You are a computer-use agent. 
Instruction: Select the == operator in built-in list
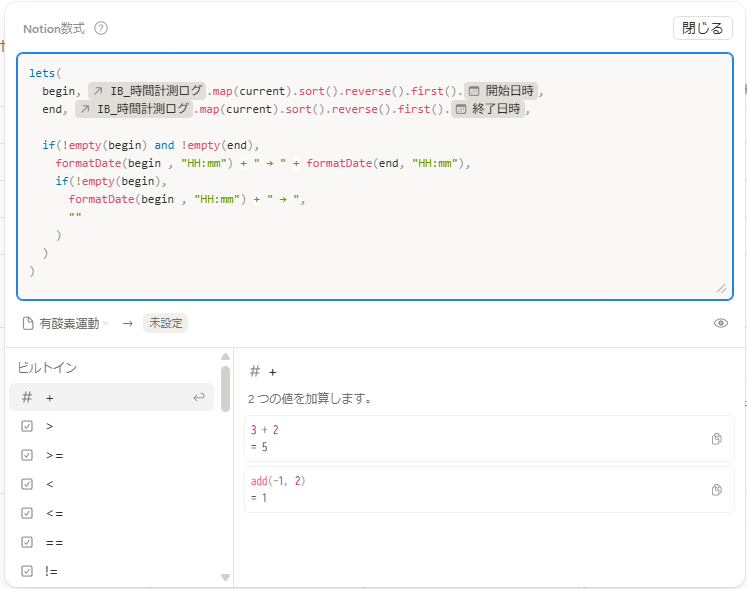(x=111, y=542)
